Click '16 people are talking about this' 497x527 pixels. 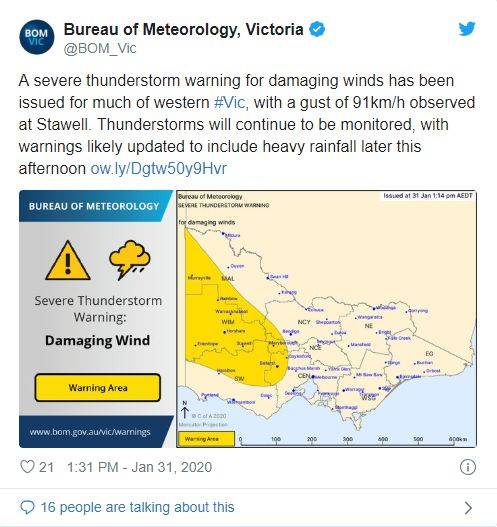pyautogui.click(x=137, y=508)
